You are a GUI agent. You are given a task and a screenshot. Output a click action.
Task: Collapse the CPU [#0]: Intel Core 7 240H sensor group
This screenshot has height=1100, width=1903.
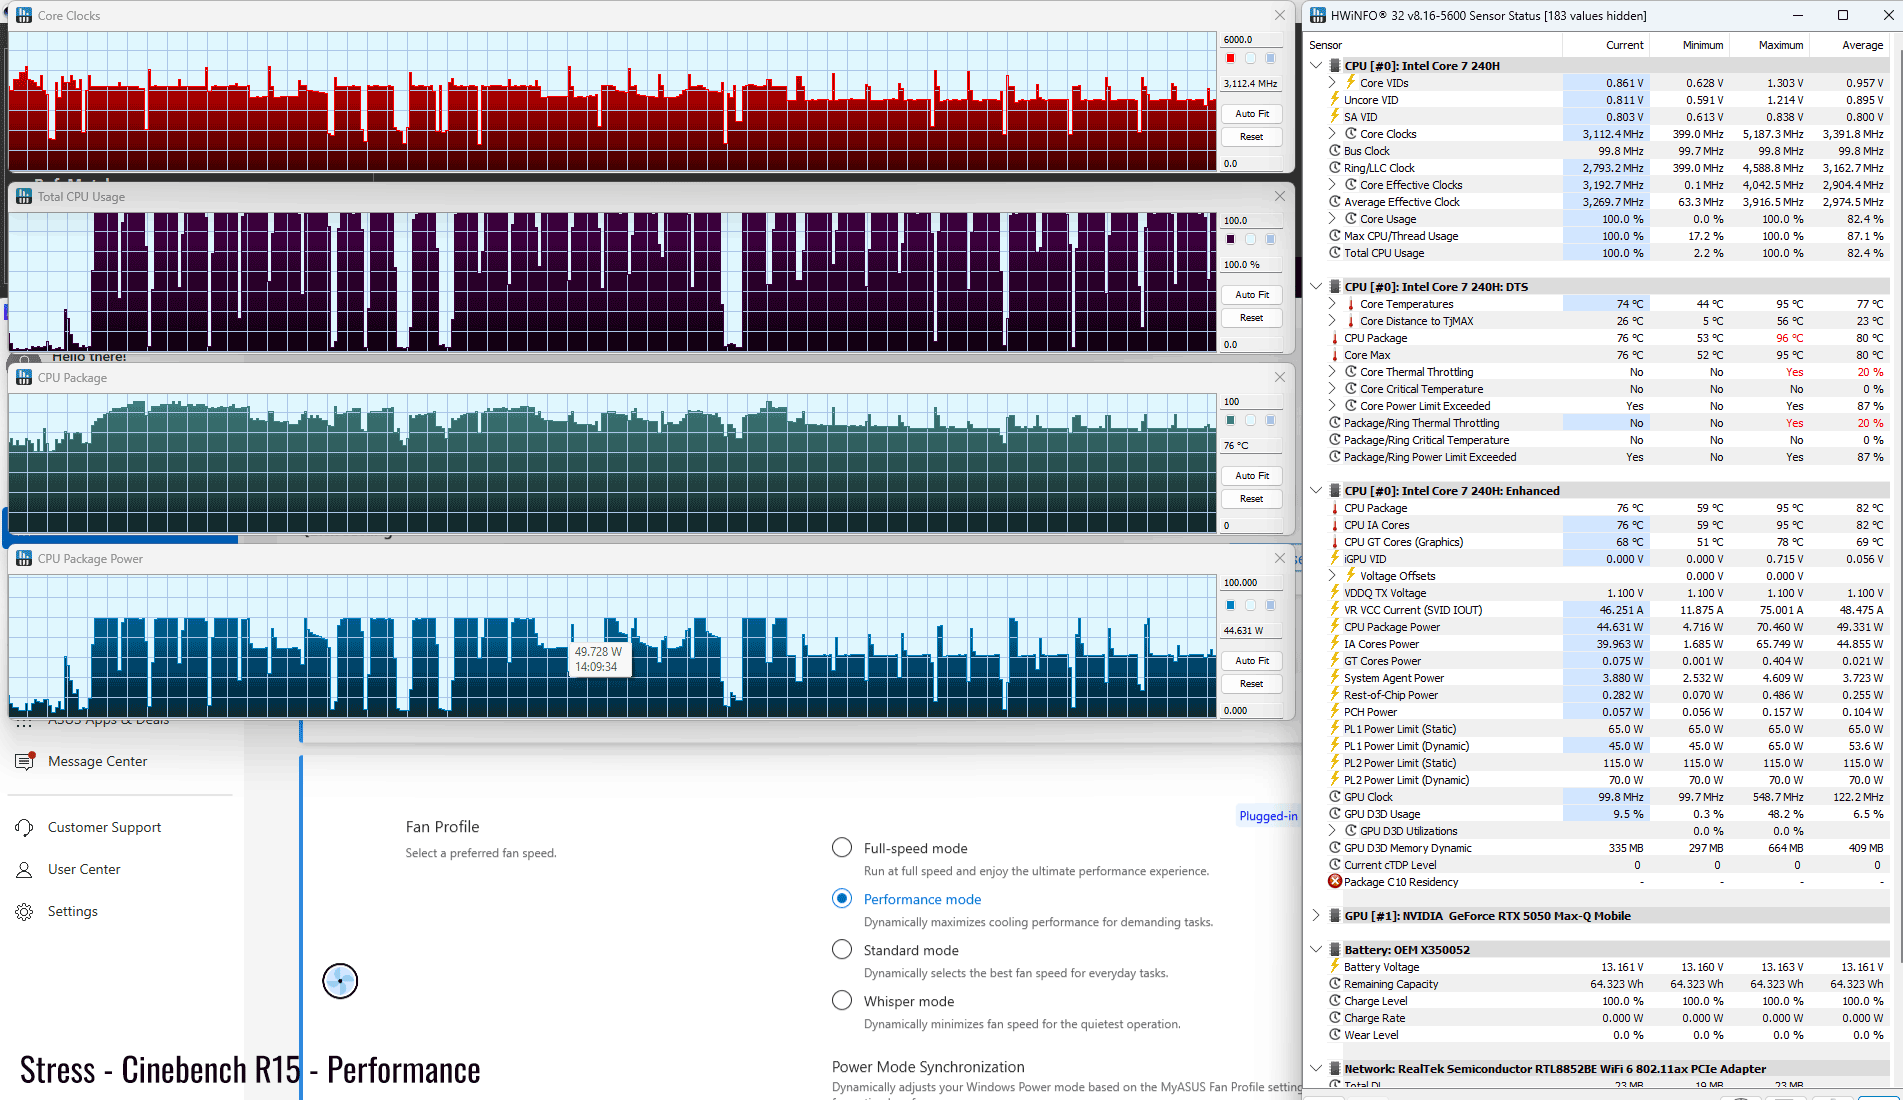(x=1316, y=66)
